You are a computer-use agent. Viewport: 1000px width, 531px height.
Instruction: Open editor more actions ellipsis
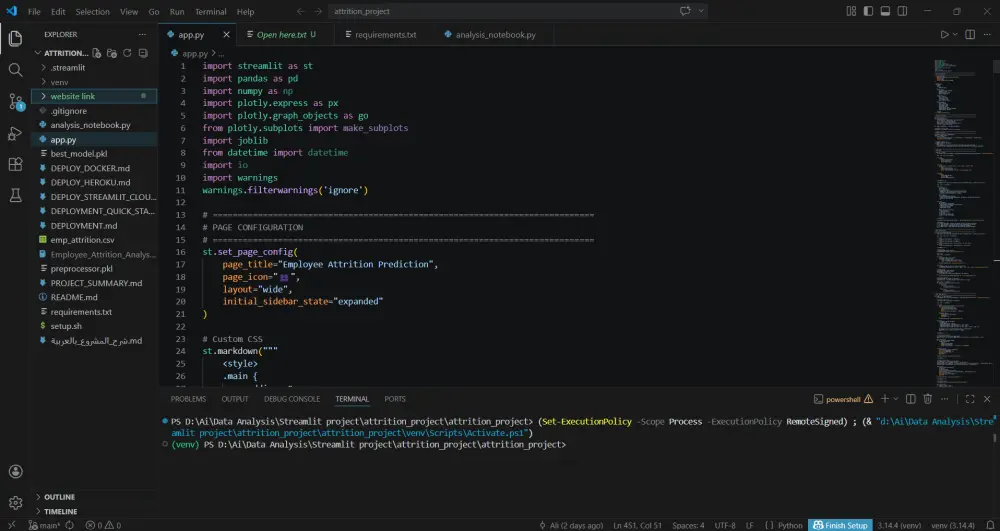point(987,34)
